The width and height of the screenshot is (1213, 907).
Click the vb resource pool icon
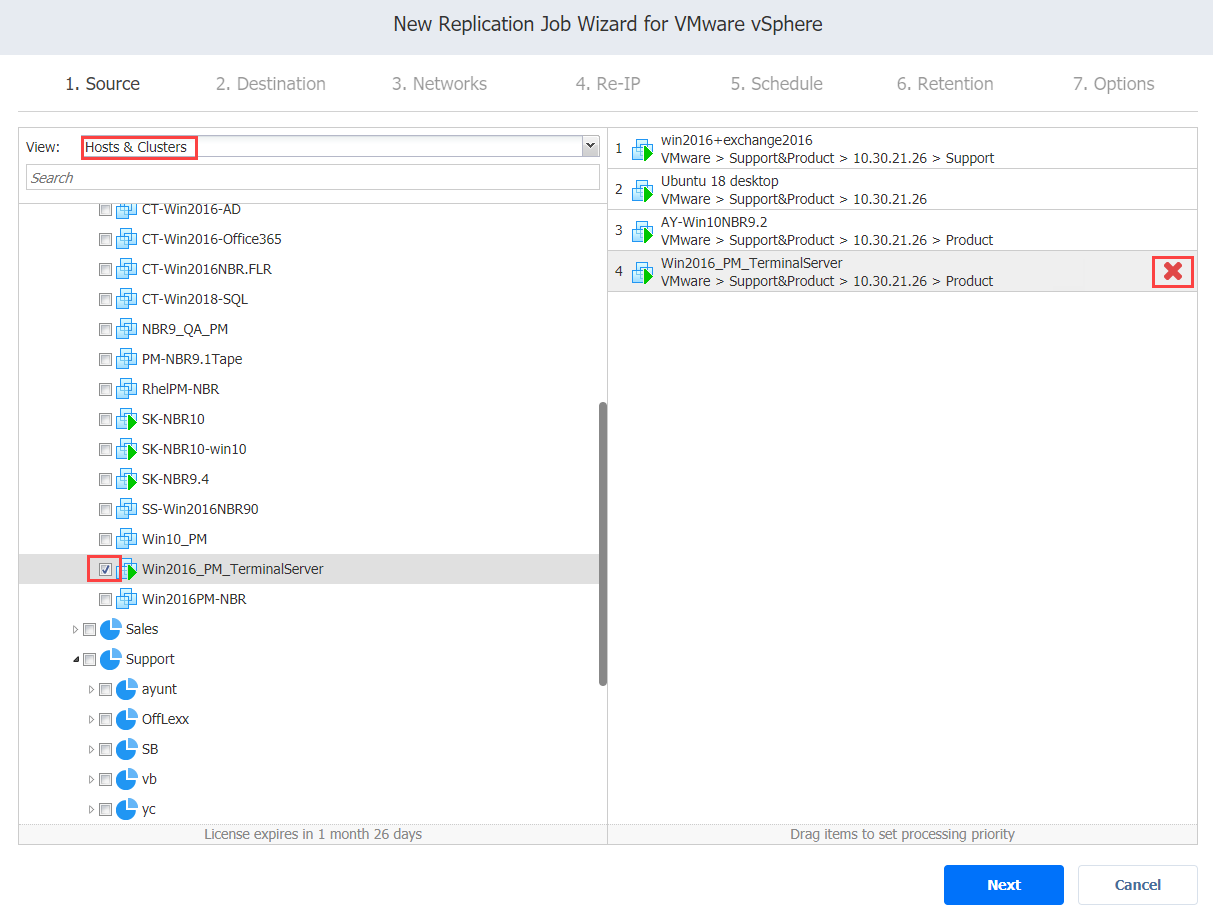126,779
